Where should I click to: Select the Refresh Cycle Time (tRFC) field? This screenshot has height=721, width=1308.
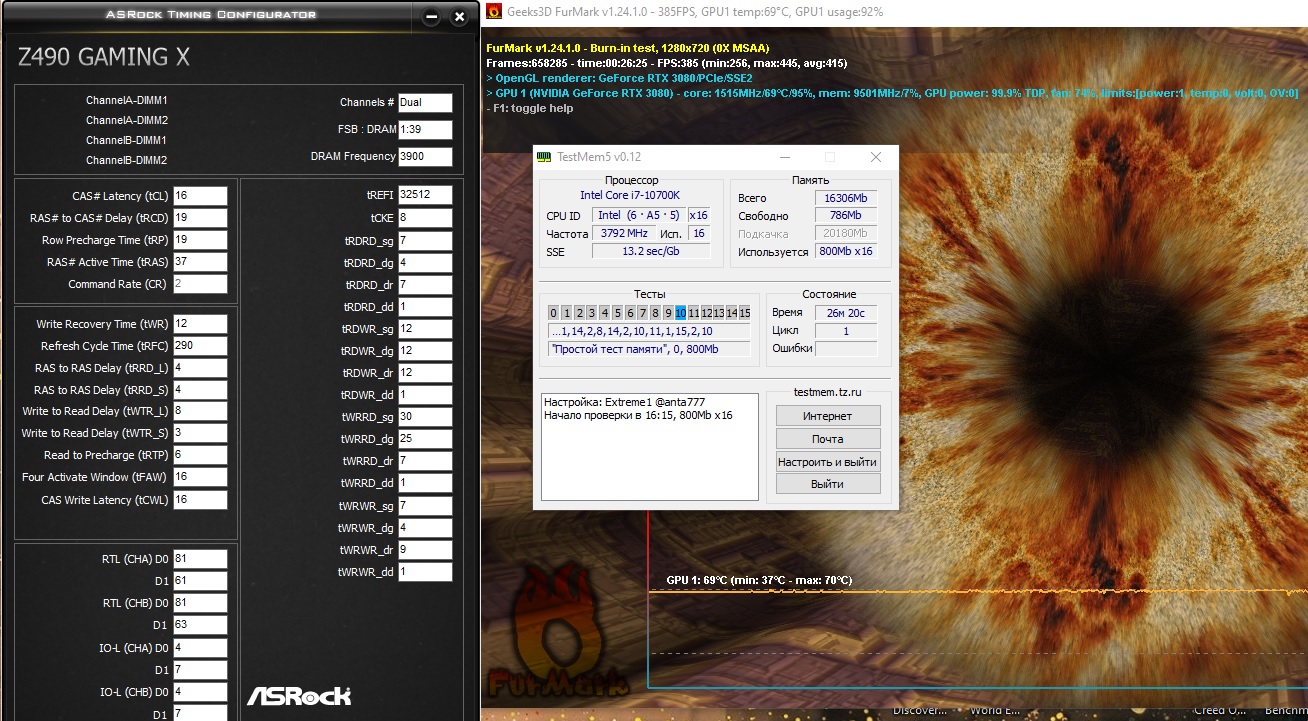coord(200,346)
